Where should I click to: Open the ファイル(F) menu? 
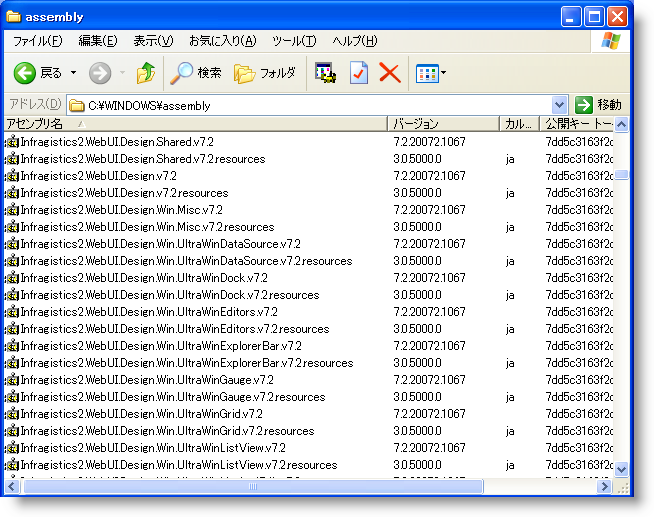click(x=37, y=41)
